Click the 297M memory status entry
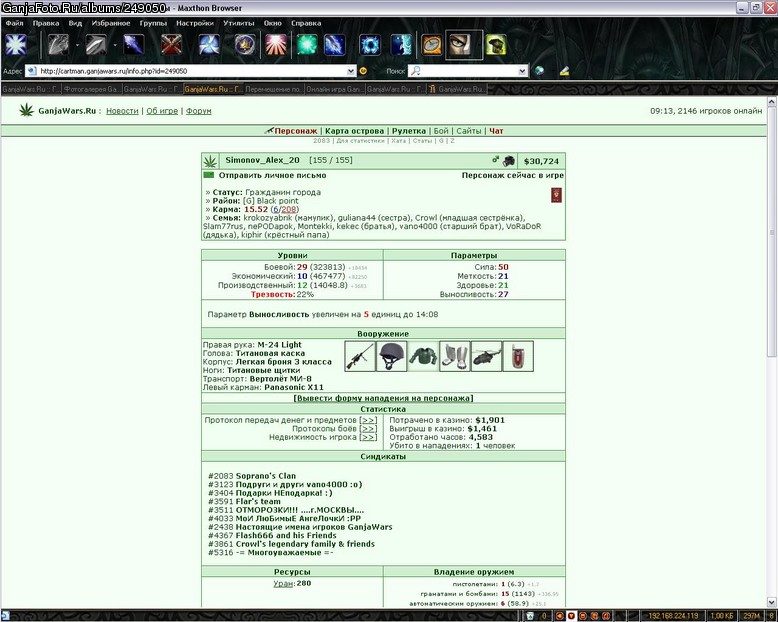778x622 pixels. 752,616
